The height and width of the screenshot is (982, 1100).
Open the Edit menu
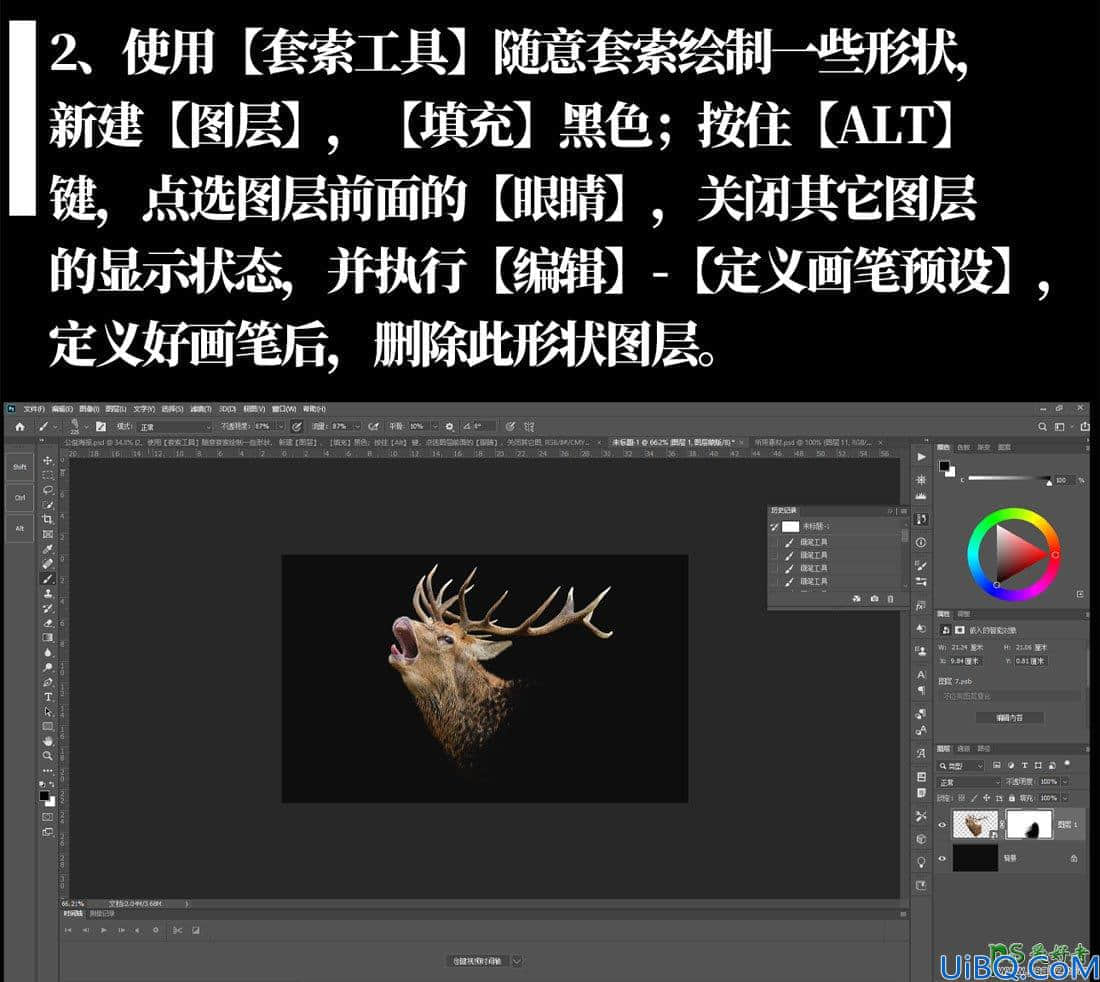[x=60, y=408]
